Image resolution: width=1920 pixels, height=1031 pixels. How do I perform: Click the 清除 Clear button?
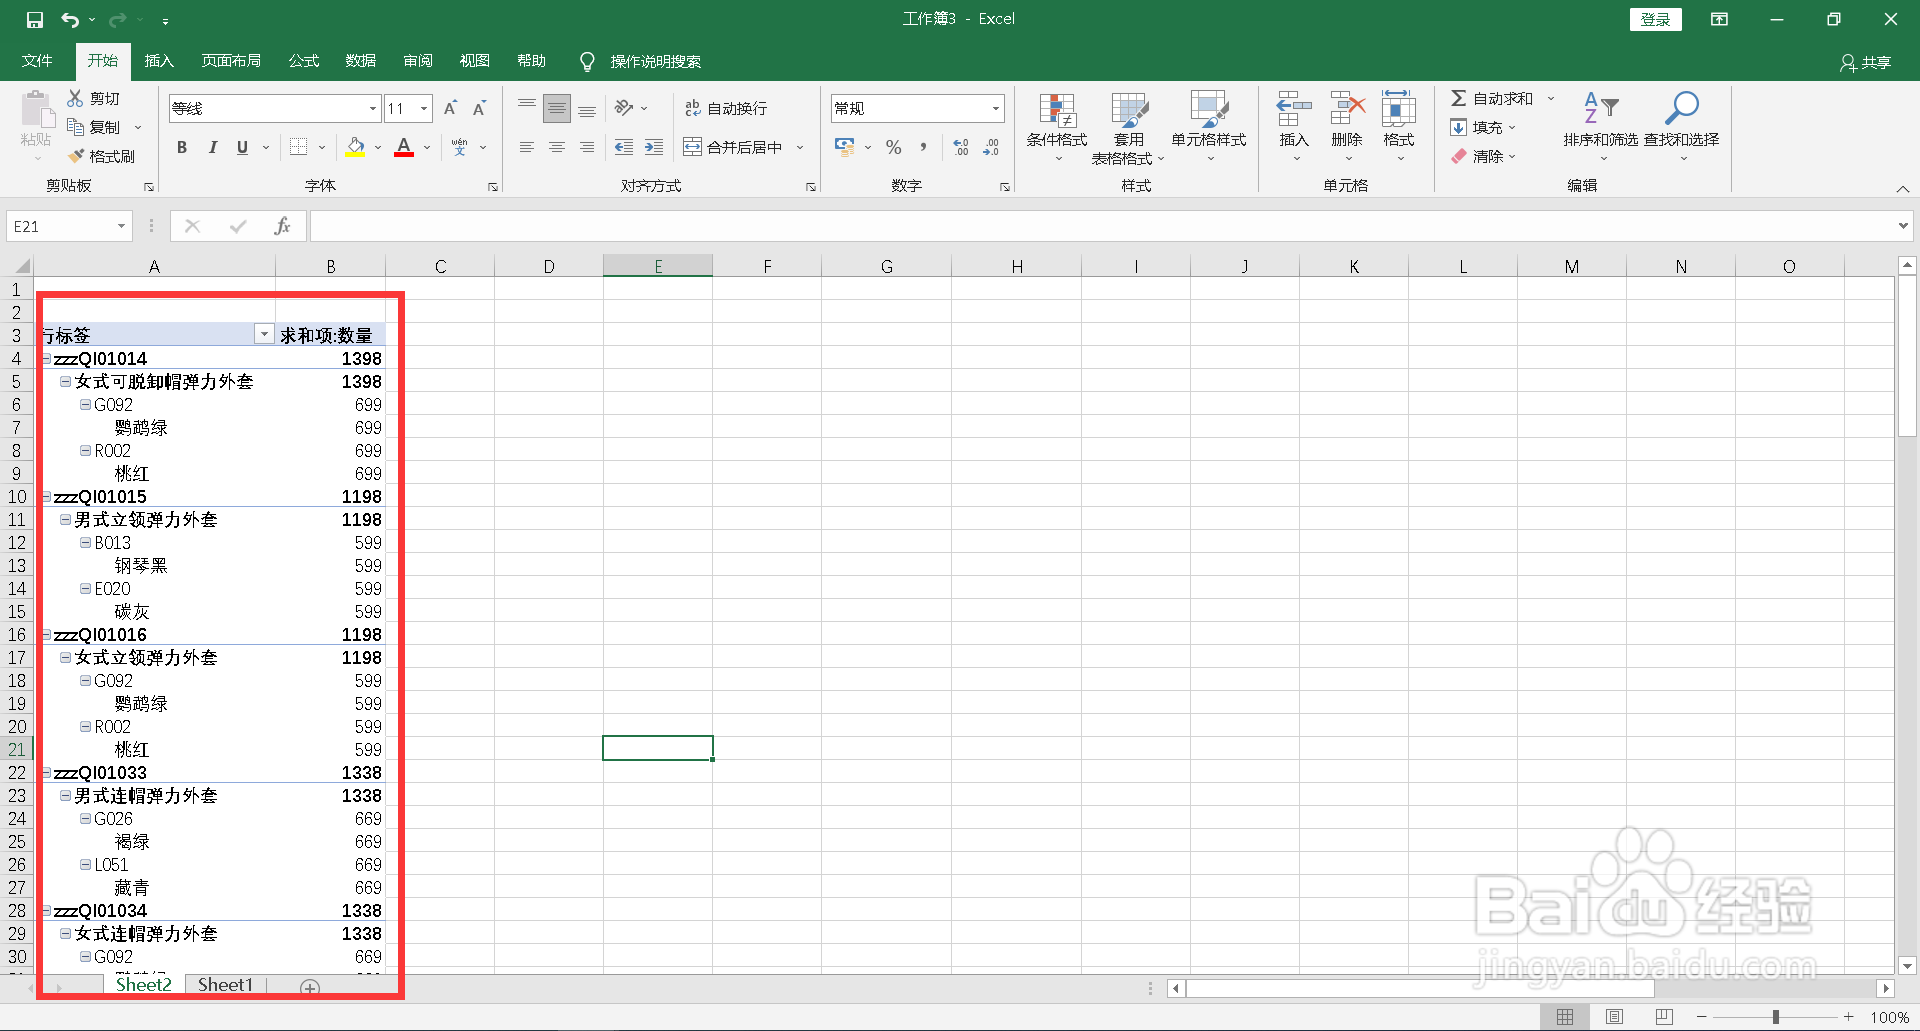(x=1478, y=156)
